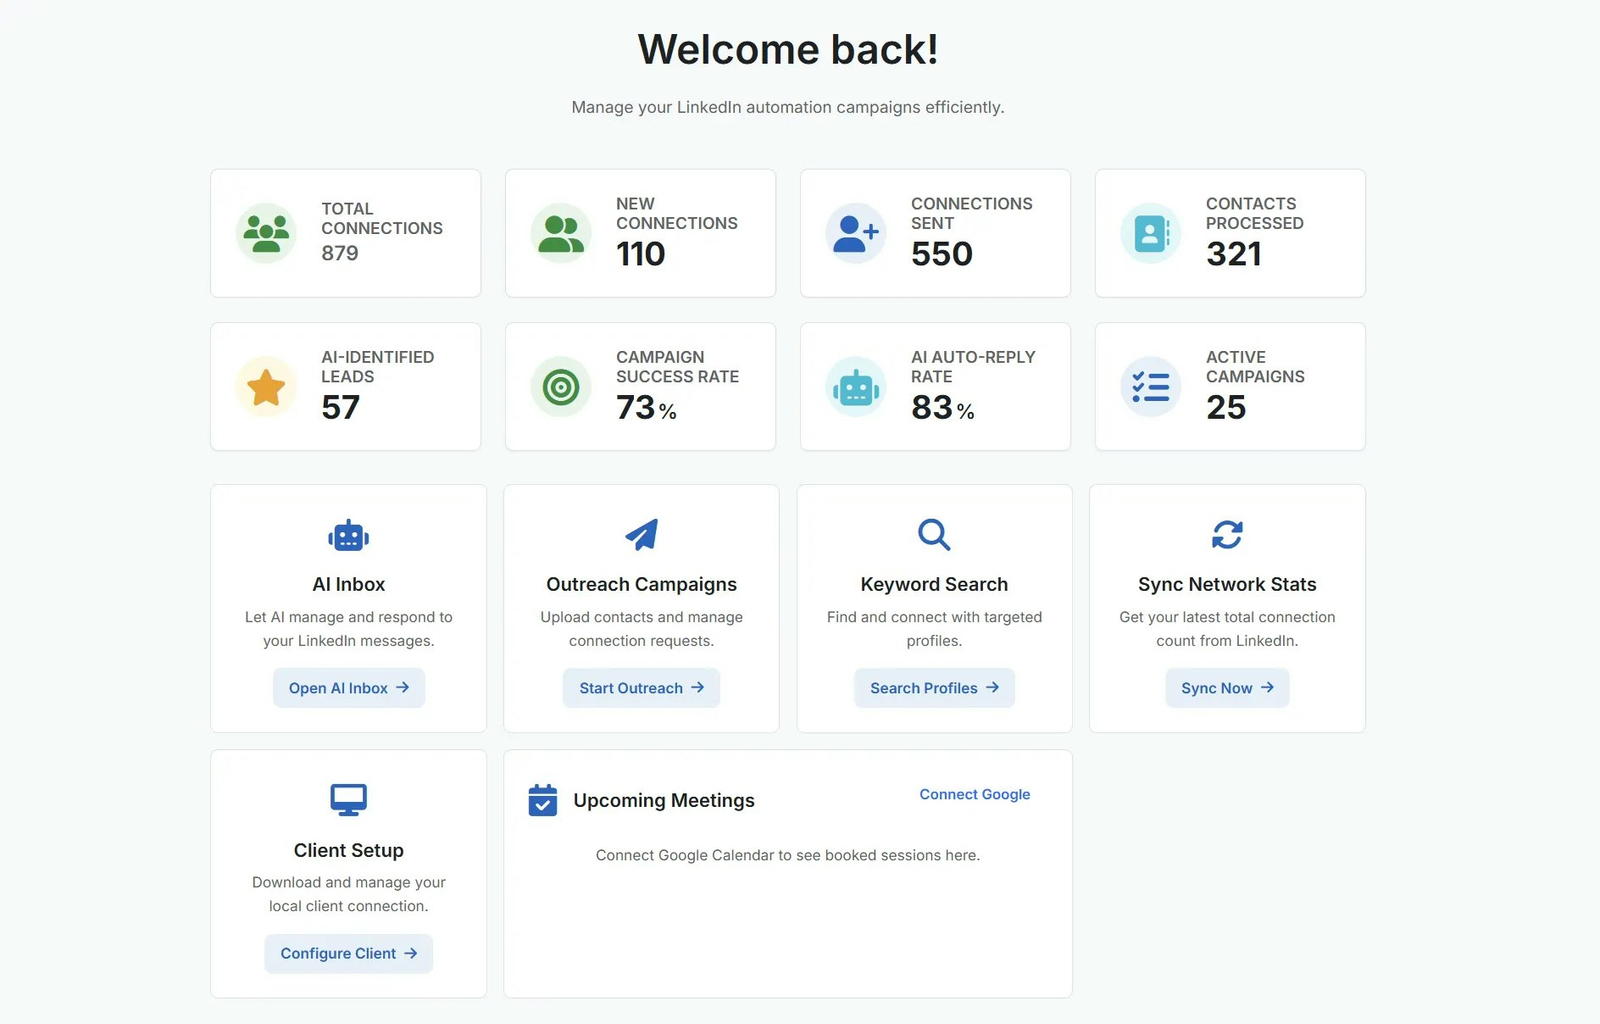Click the paper plane Outreach Campaigns icon
1600x1024 pixels.
[641, 535]
